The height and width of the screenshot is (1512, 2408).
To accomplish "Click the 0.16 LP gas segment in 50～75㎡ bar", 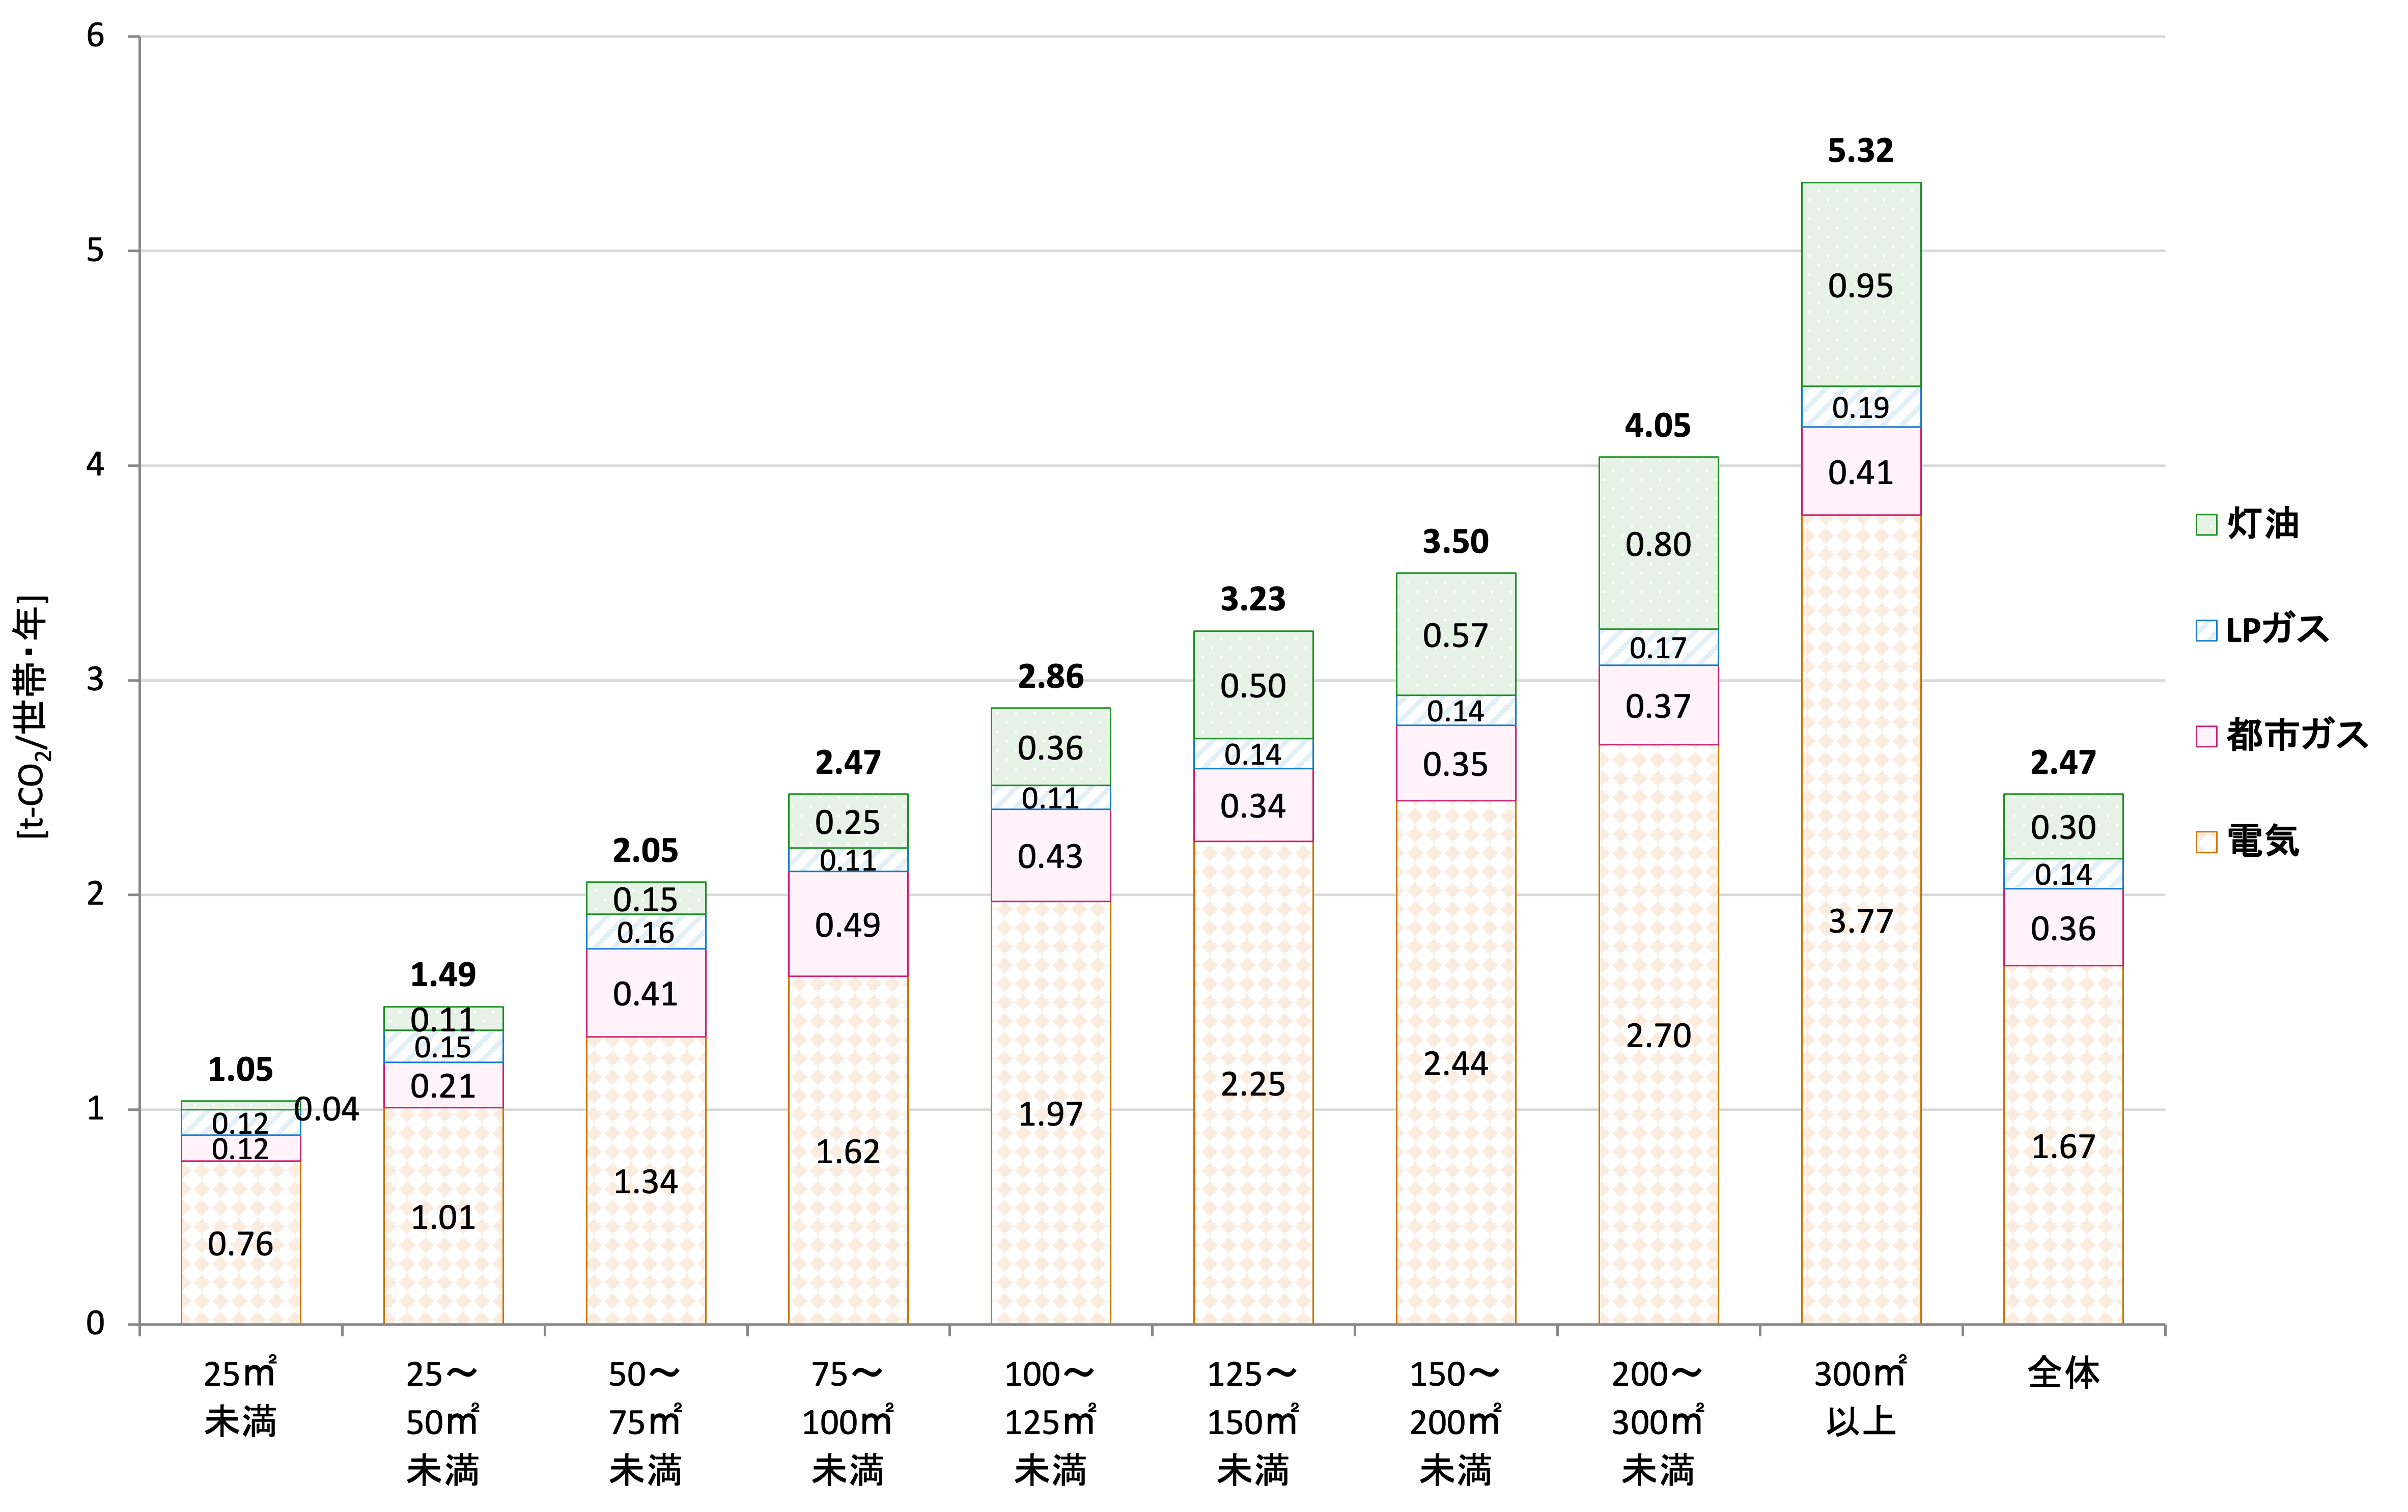I will (x=645, y=933).
